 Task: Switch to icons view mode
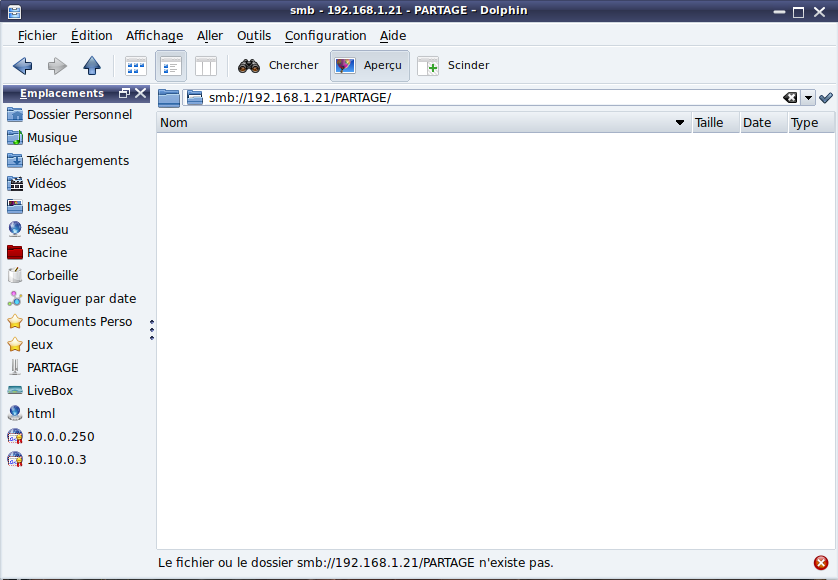pos(136,66)
